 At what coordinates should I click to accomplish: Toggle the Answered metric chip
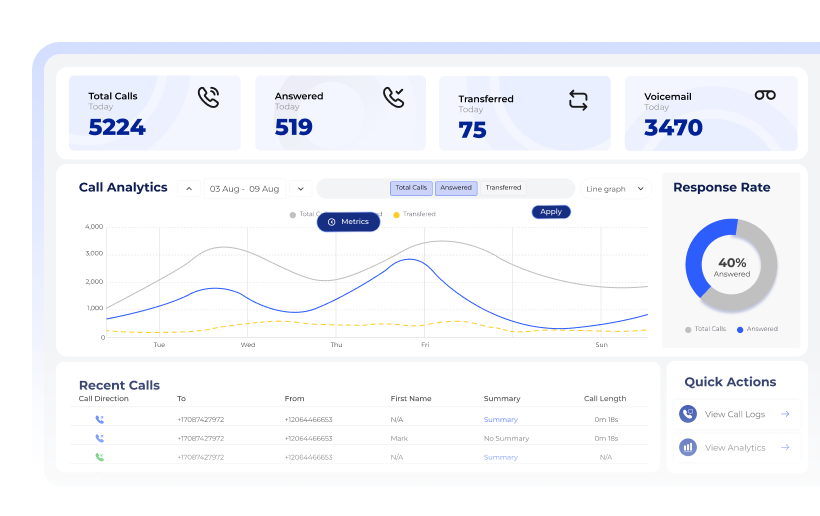pyautogui.click(x=456, y=188)
